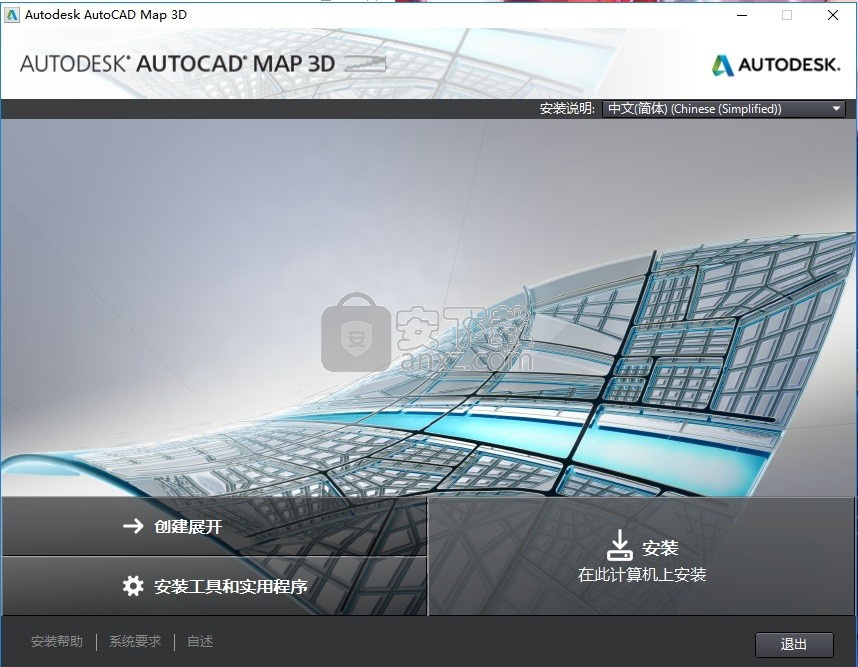The width and height of the screenshot is (858, 667).
Task: Close the AutoCAD Map 3D installer
Action: [x=833, y=15]
